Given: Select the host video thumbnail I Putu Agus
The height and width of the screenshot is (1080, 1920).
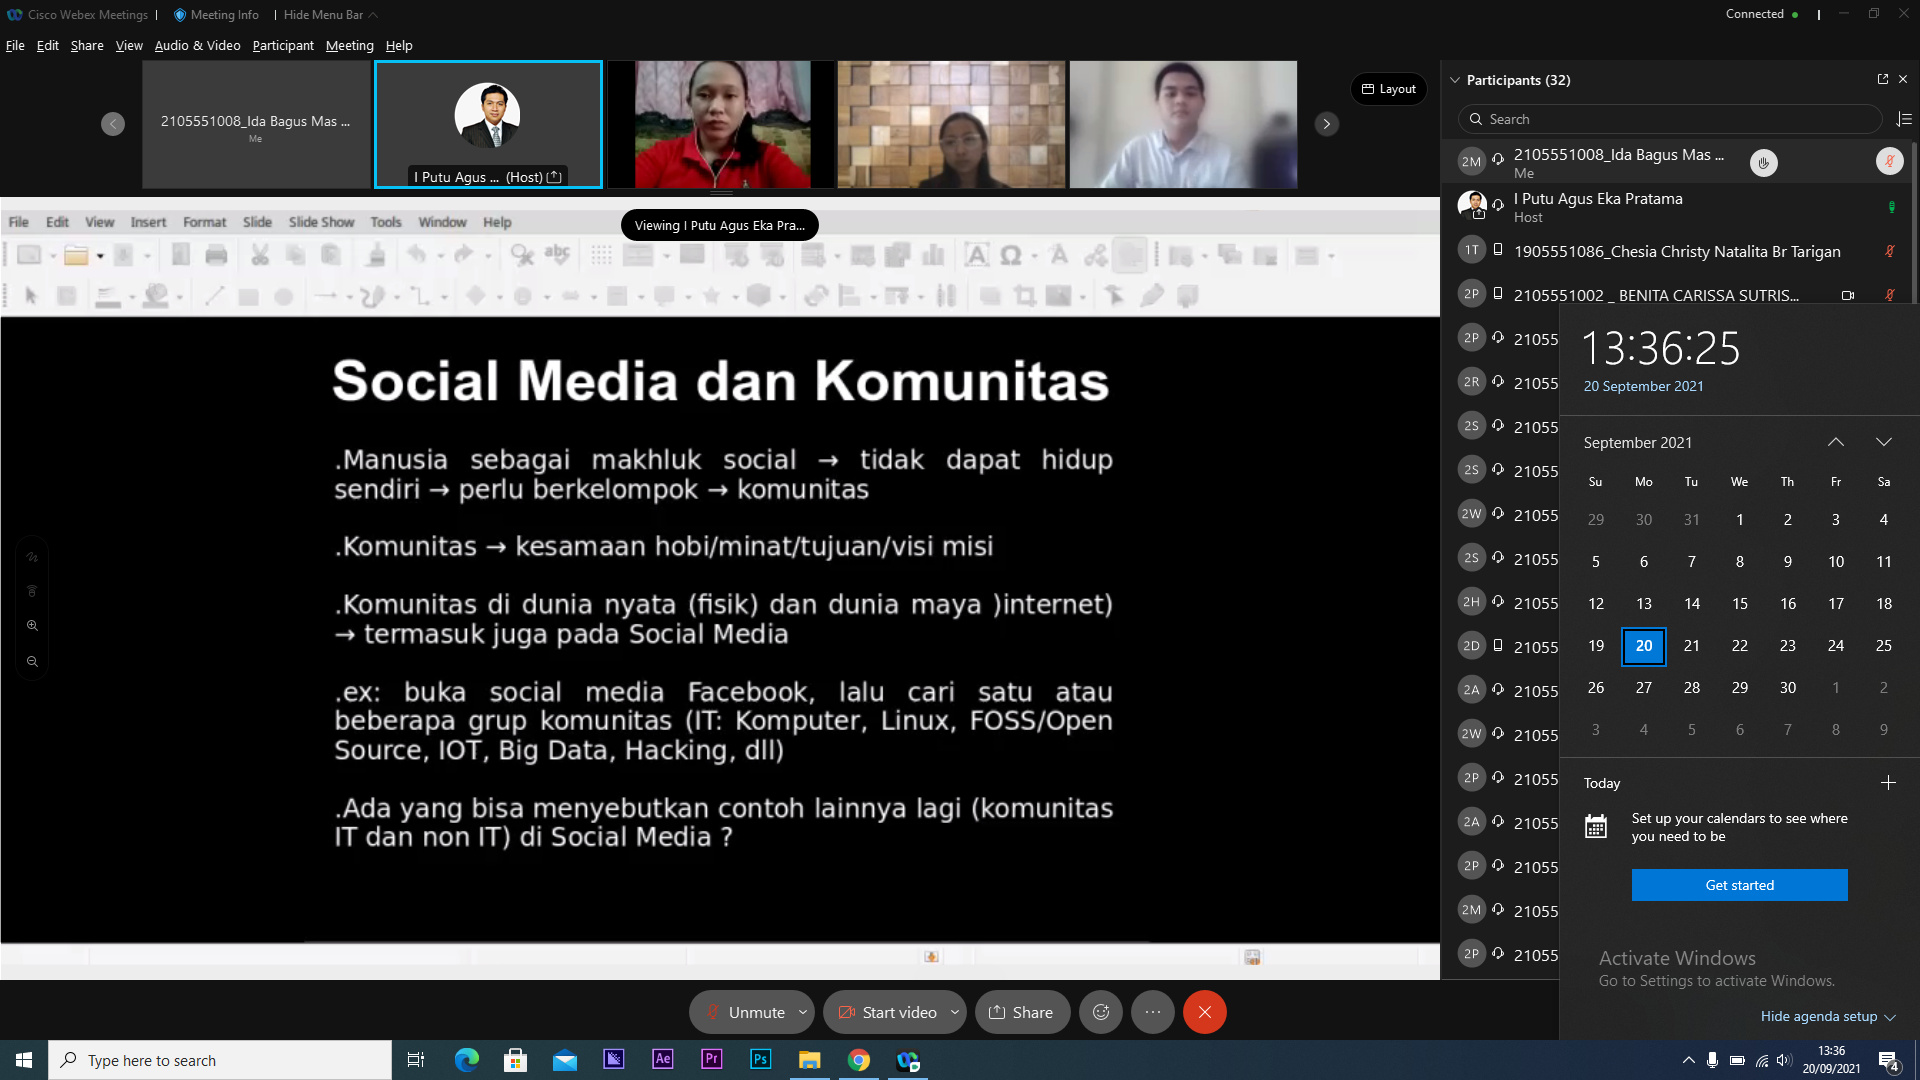Looking at the screenshot, I should coord(488,124).
